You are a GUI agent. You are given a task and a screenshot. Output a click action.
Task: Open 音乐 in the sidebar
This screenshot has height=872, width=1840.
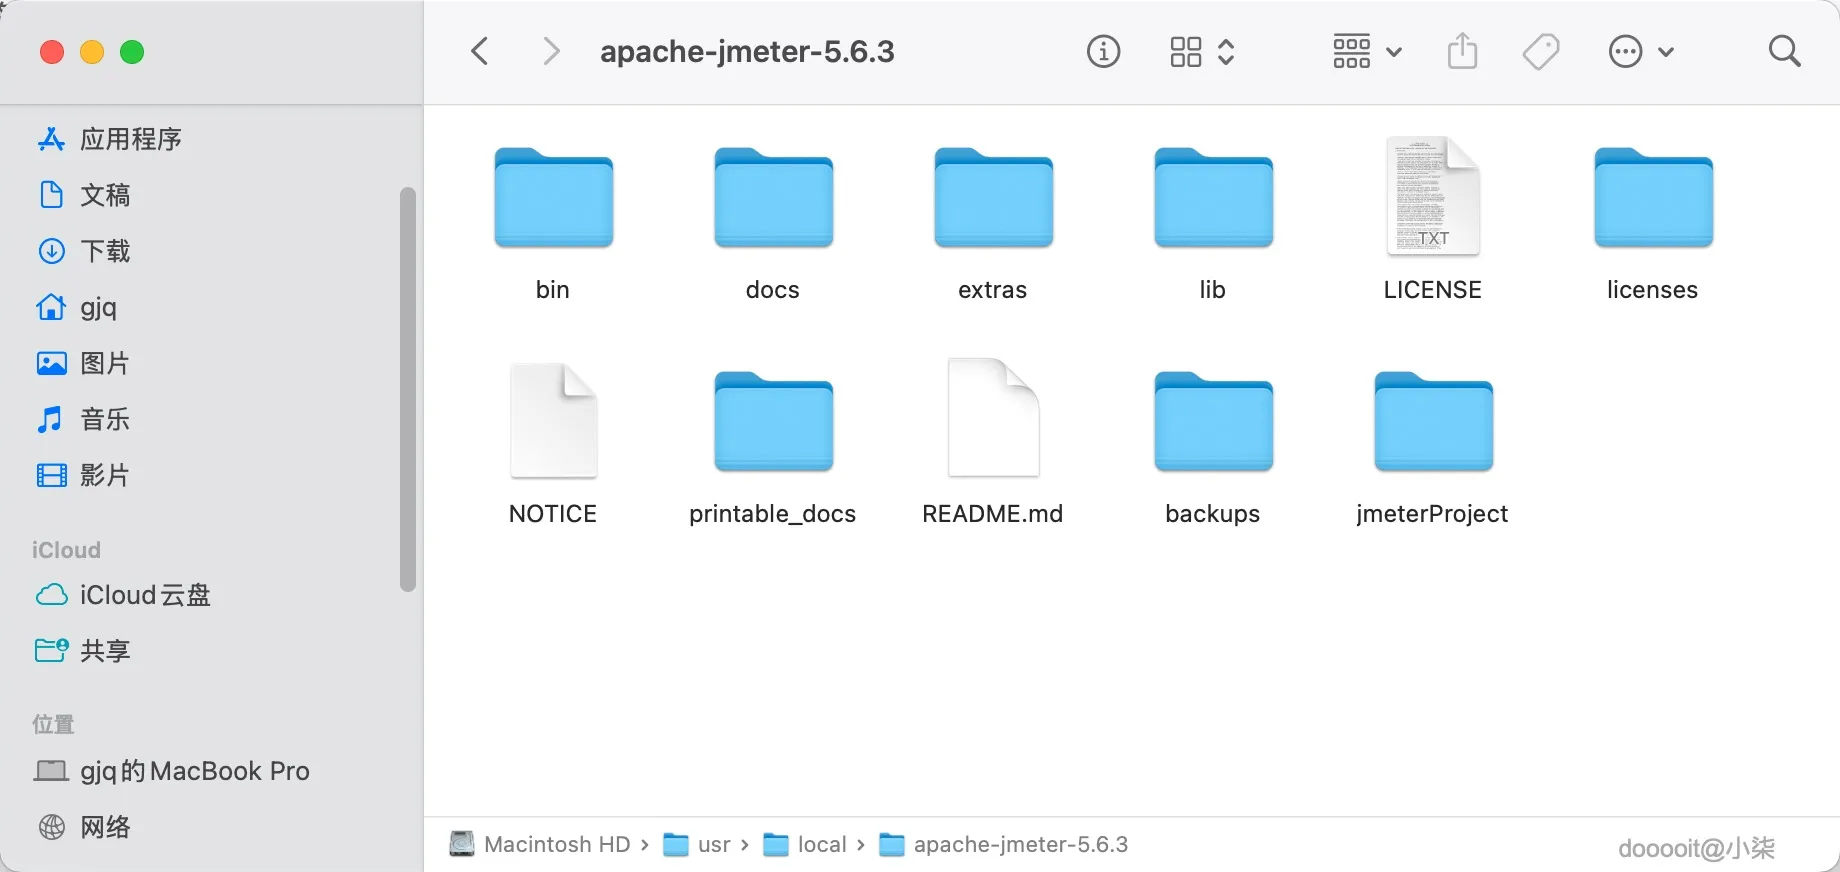85,419
